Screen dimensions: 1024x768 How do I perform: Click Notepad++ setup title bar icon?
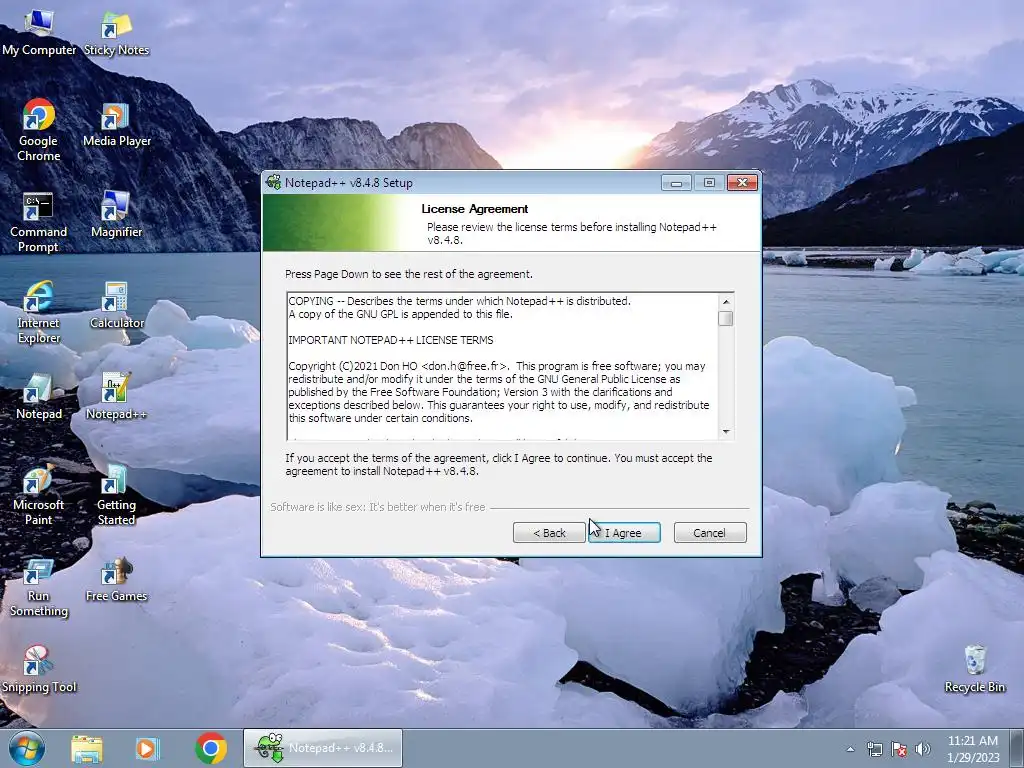pos(274,183)
